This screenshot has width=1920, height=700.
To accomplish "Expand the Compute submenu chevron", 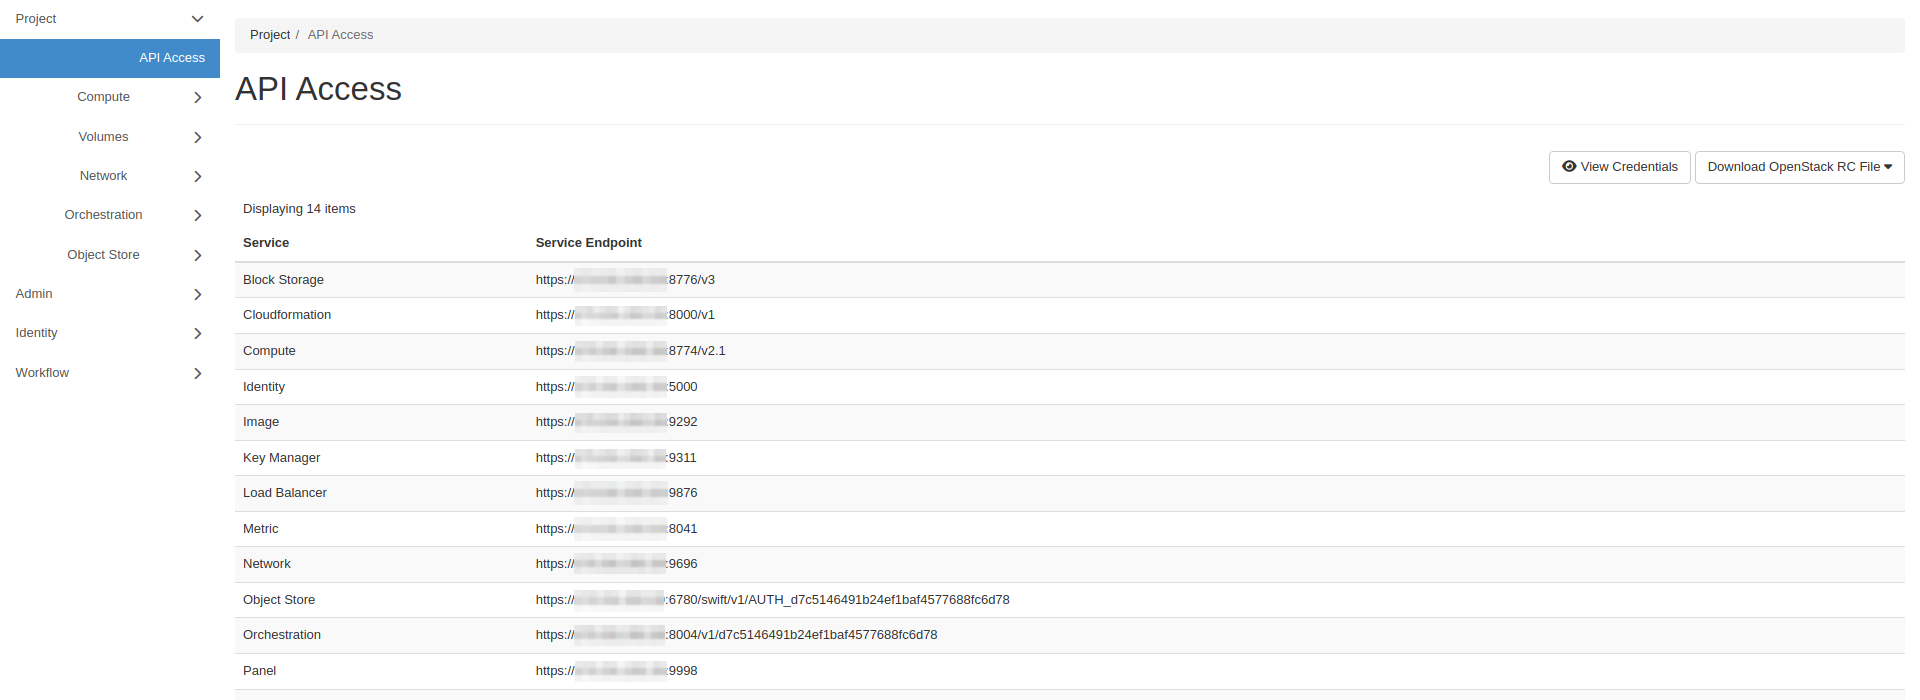I will point(197,97).
